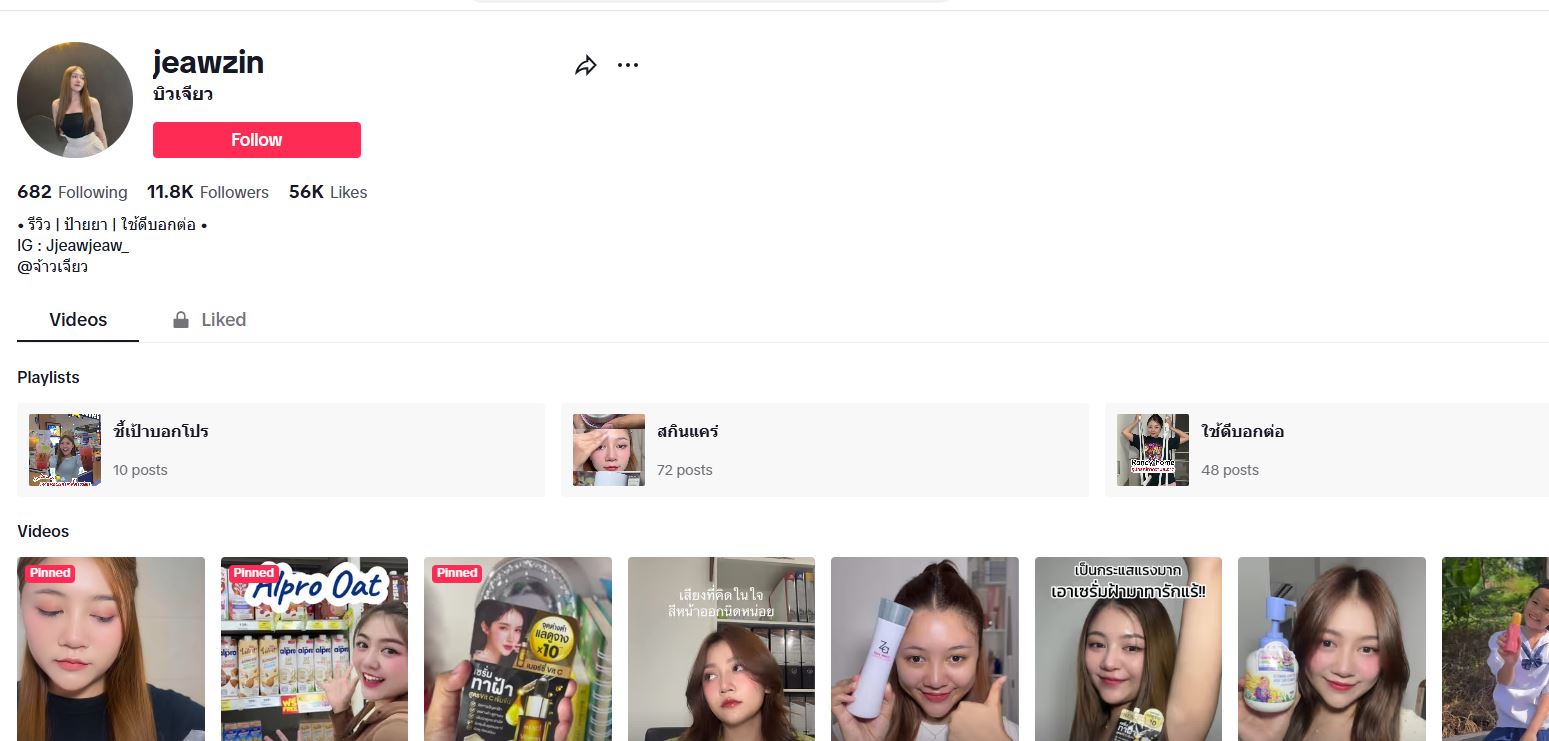This screenshot has width=1549, height=741.
Task: Open the pinned Alpro Oat video
Action: (x=314, y=649)
